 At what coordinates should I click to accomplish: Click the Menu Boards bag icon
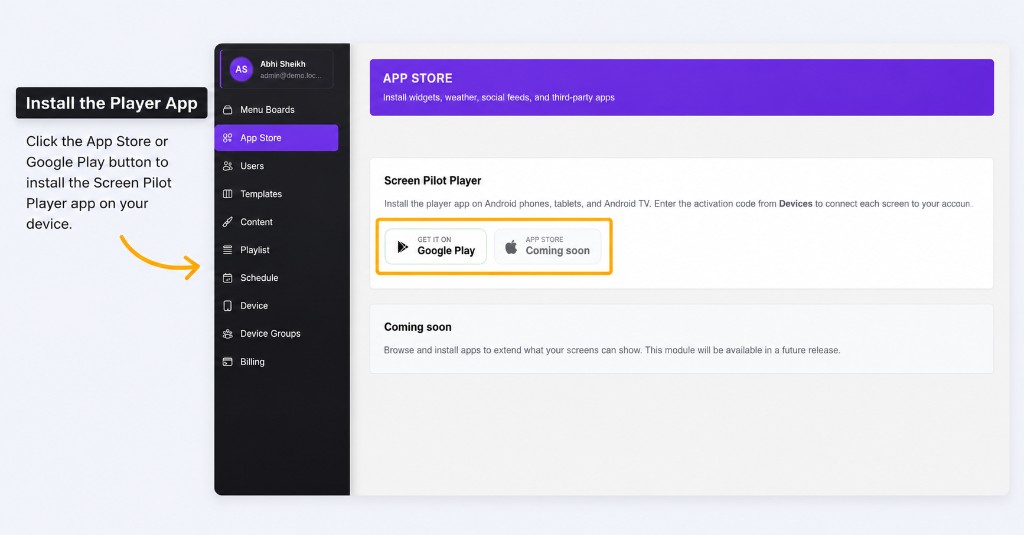click(x=227, y=110)
